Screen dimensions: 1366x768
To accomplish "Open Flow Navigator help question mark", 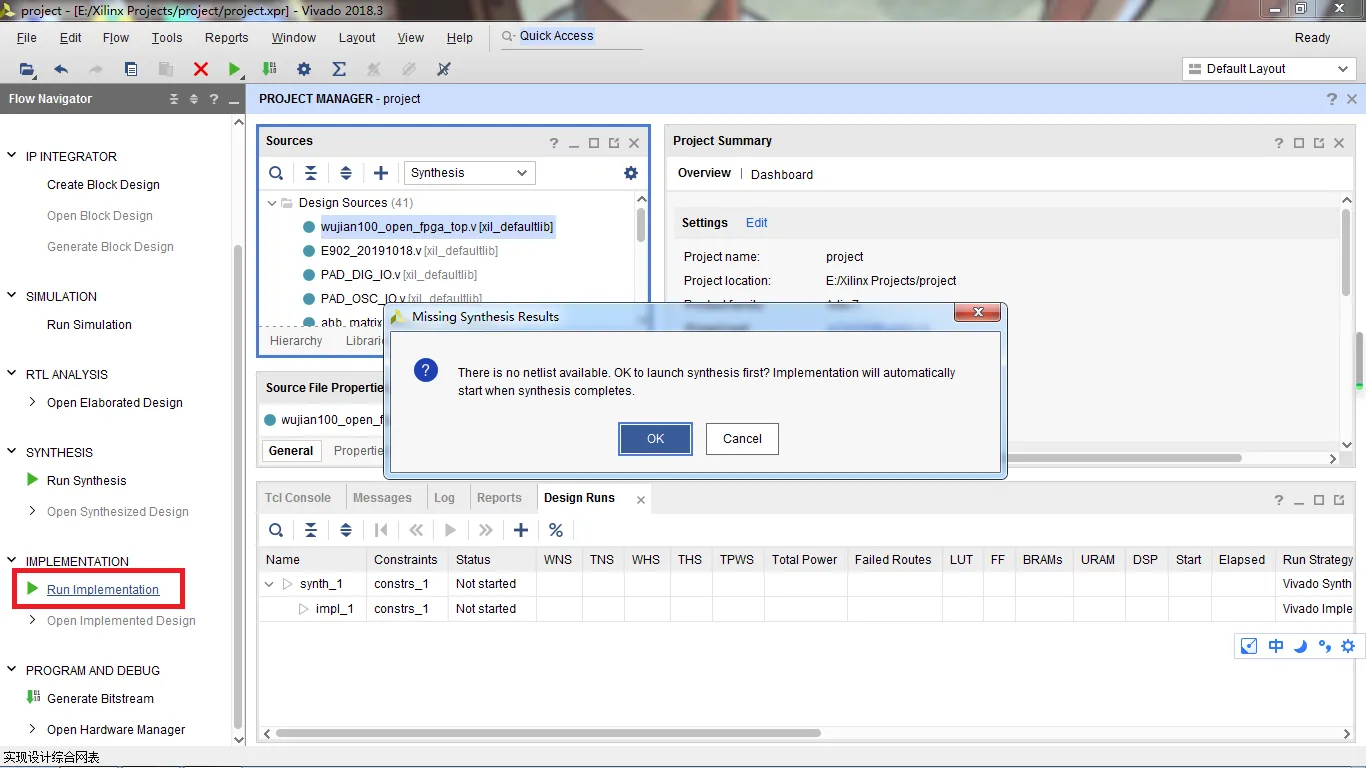I will pyautogui.click(x=213, y=99).
